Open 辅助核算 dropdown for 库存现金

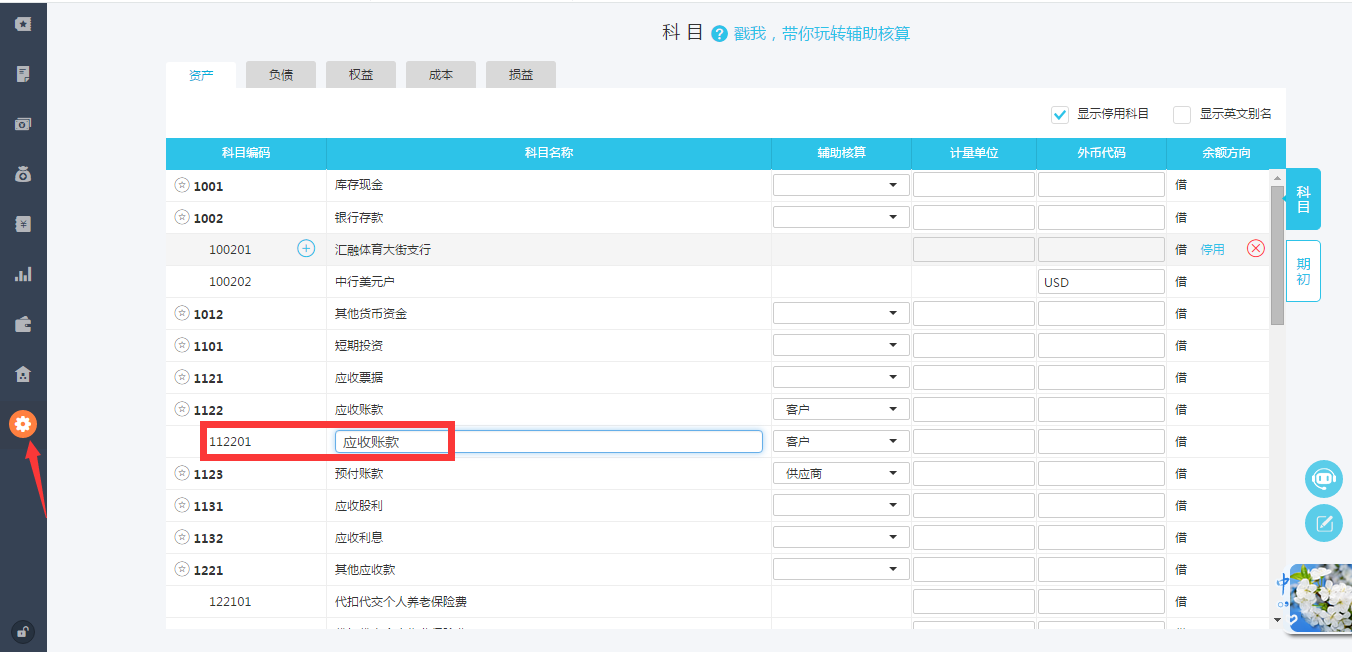coord(841,185)
